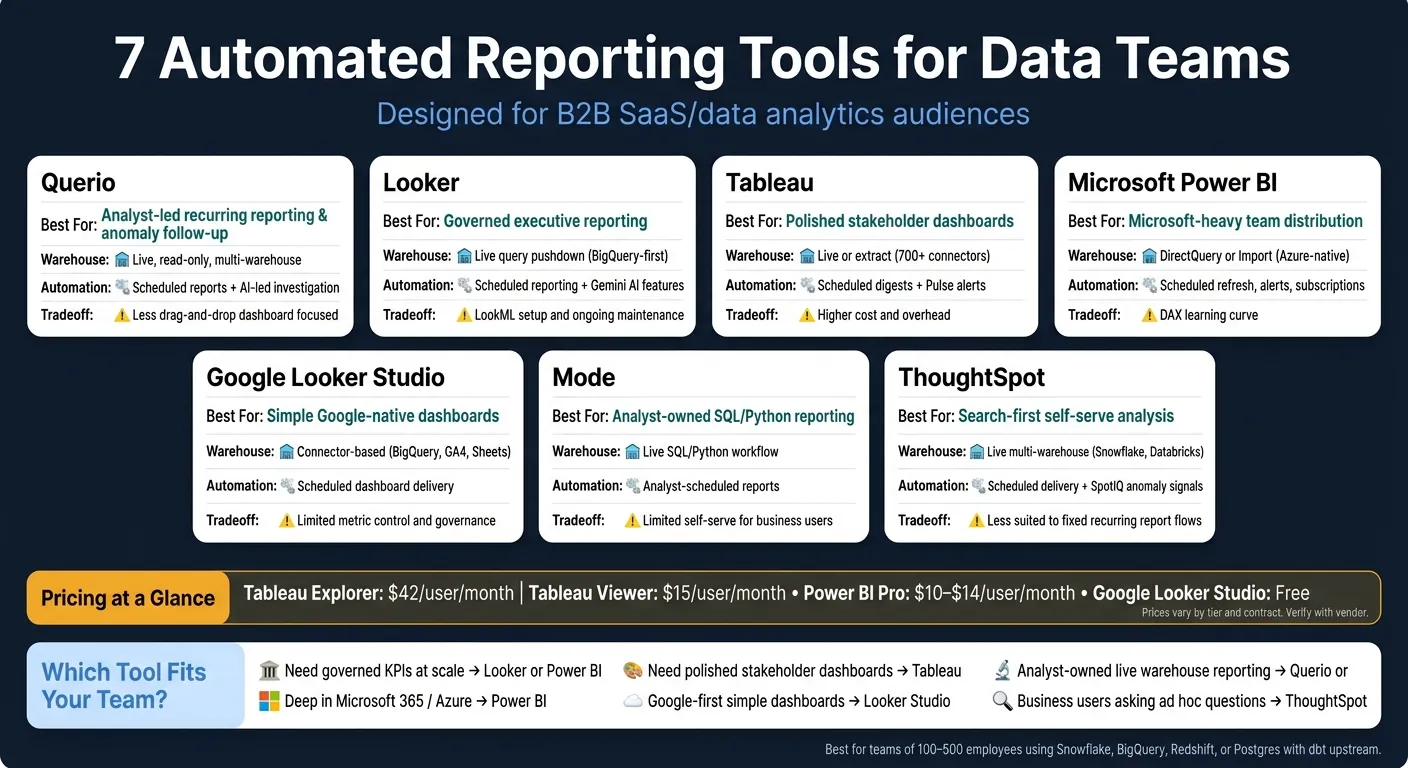Click the warehouse icon in the Looker card
1408x768 pixels.
coord(465,256)
